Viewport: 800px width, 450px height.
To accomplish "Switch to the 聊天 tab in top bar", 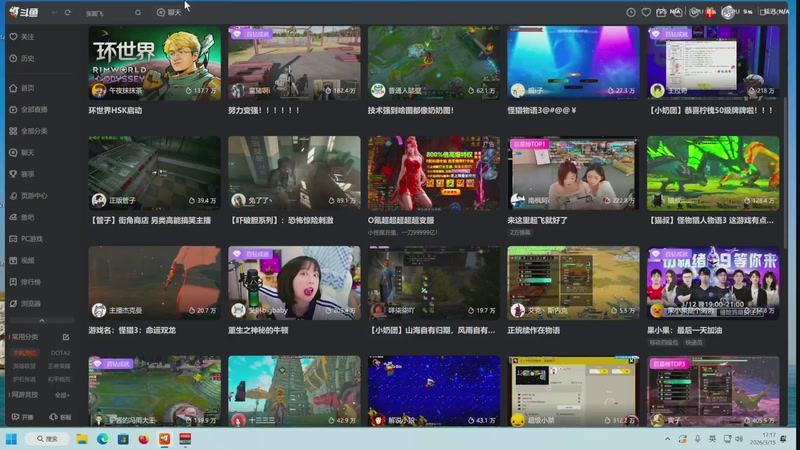I will pyautogui.click(x=169, y=12).
